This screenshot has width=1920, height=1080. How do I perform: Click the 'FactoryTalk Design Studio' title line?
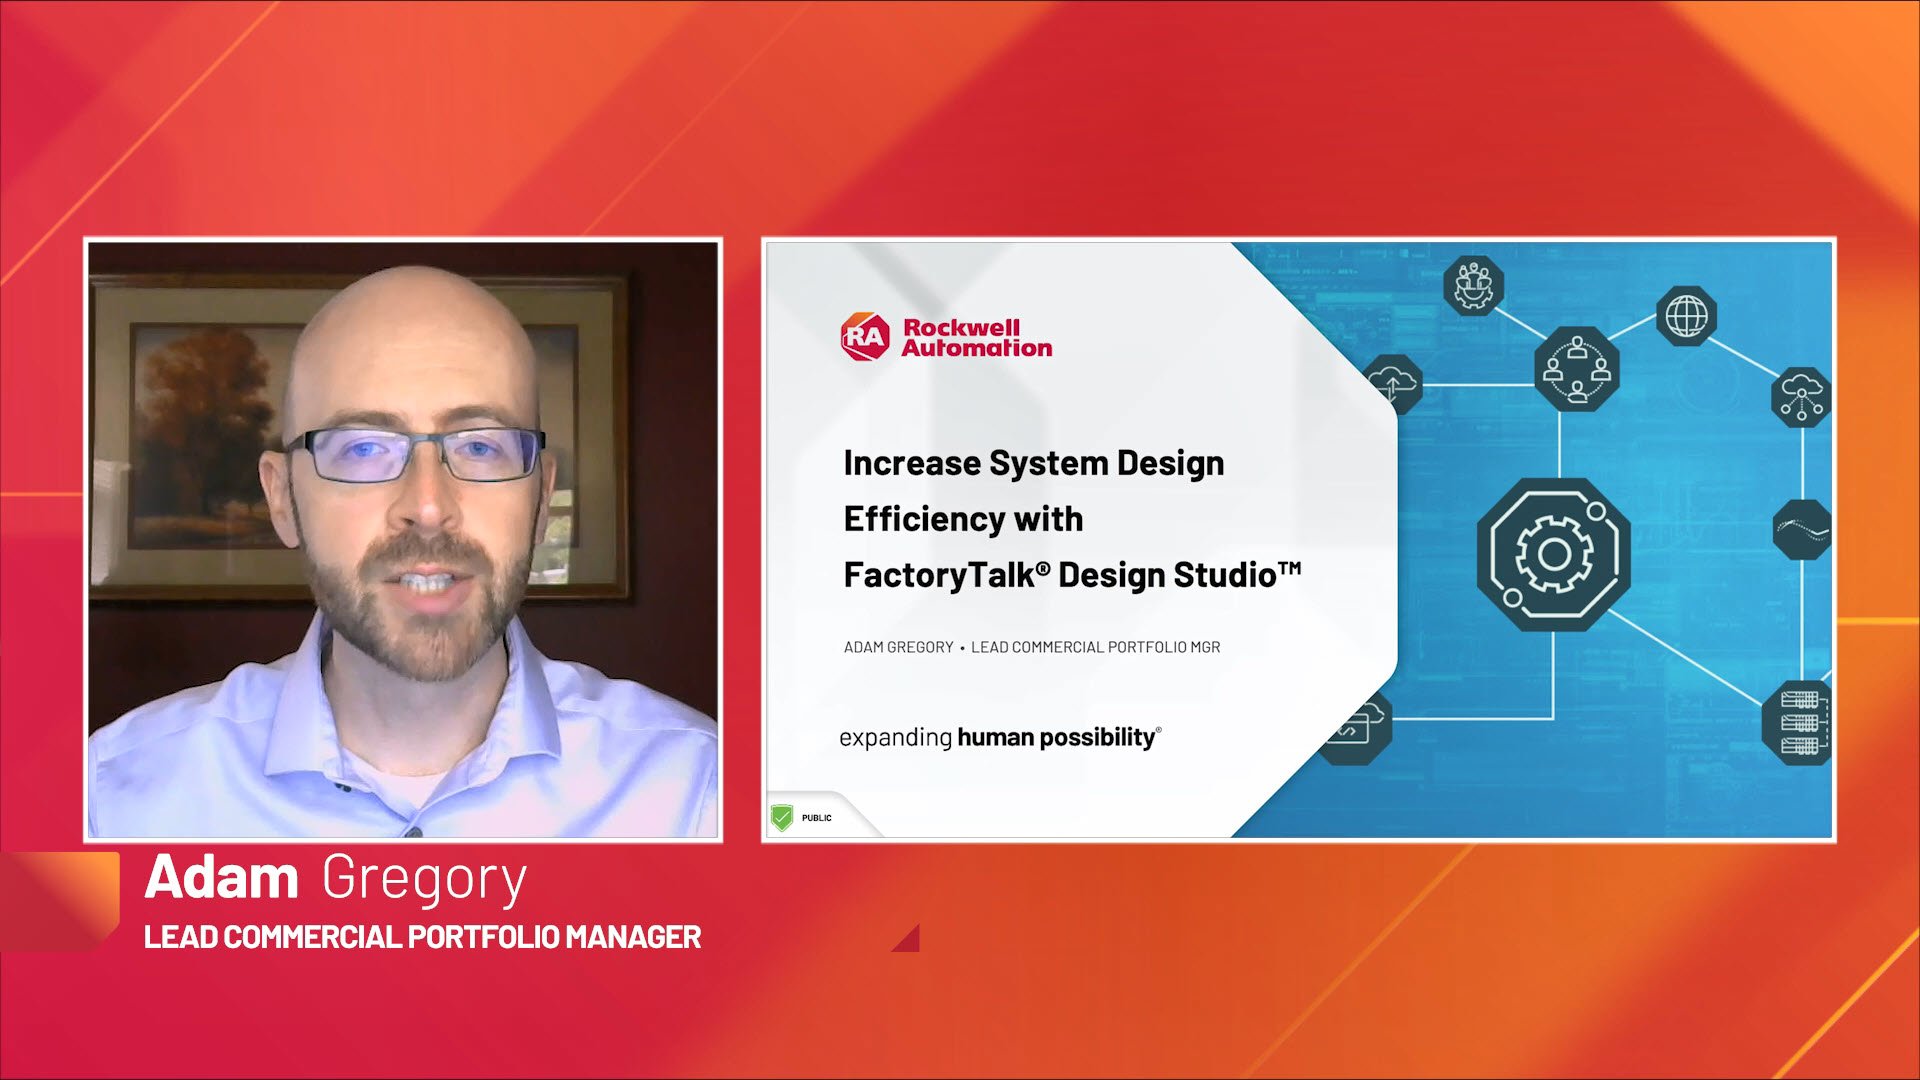(x=1072, y=575)
